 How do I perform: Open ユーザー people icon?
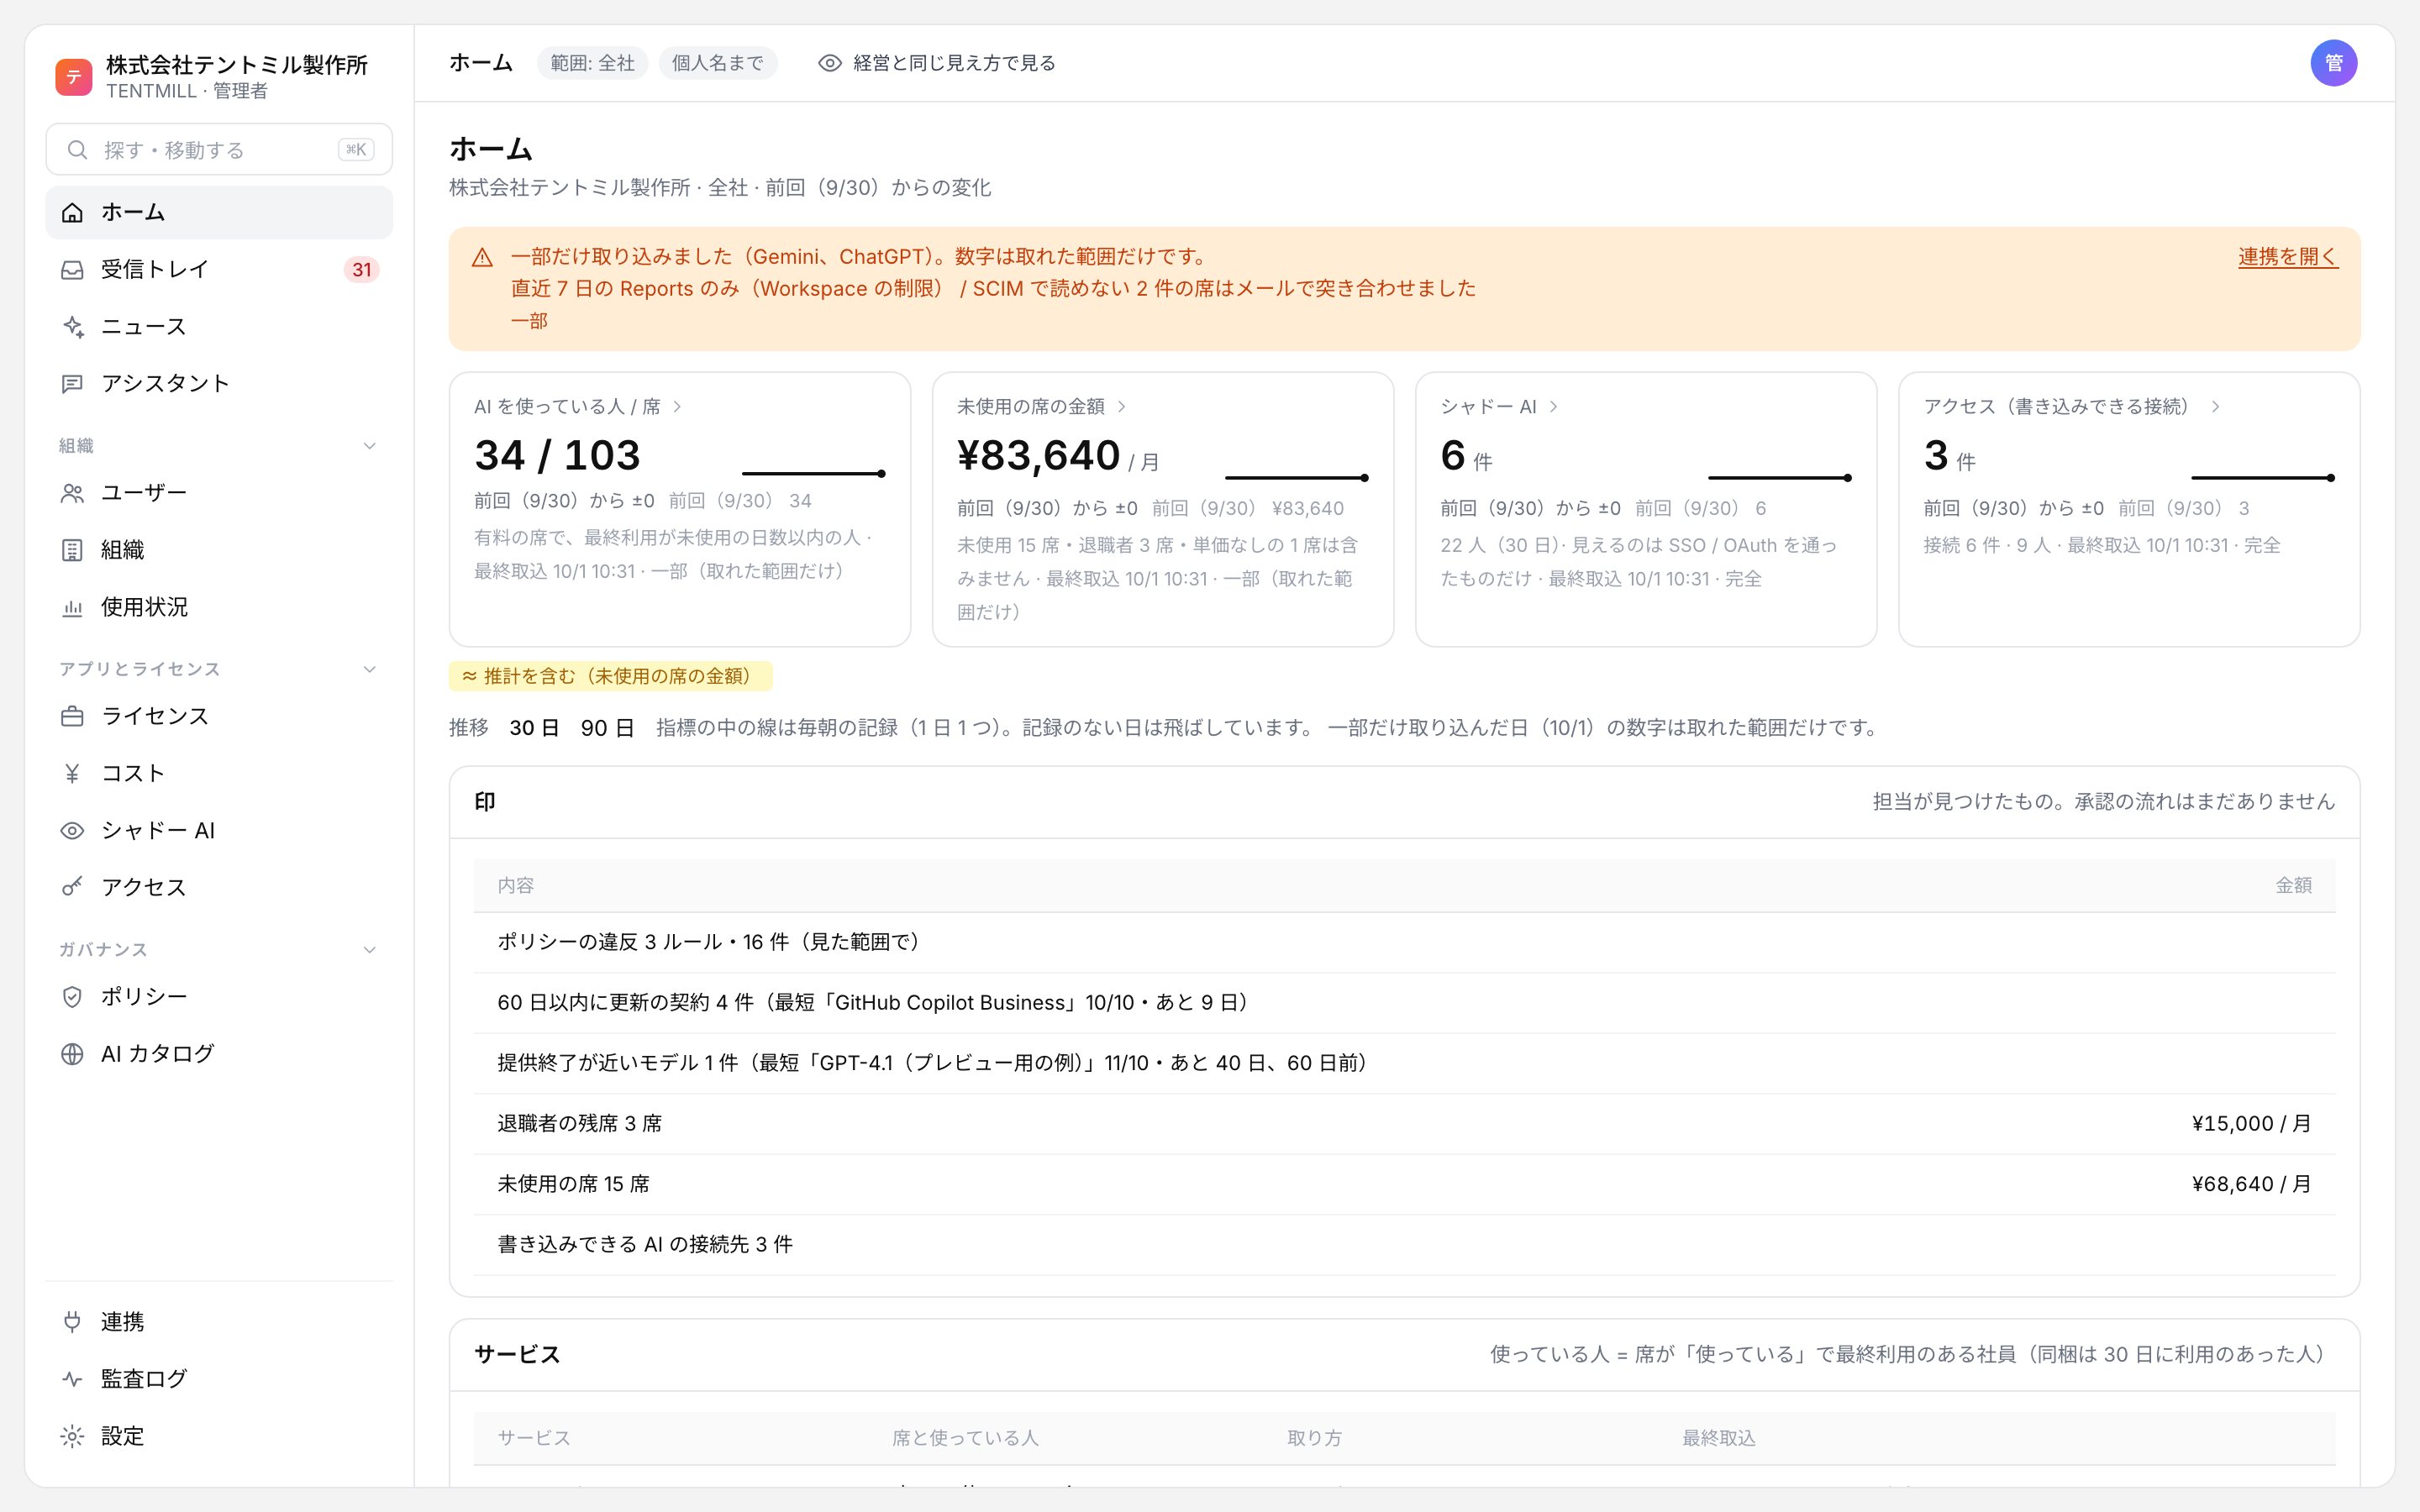72,493
